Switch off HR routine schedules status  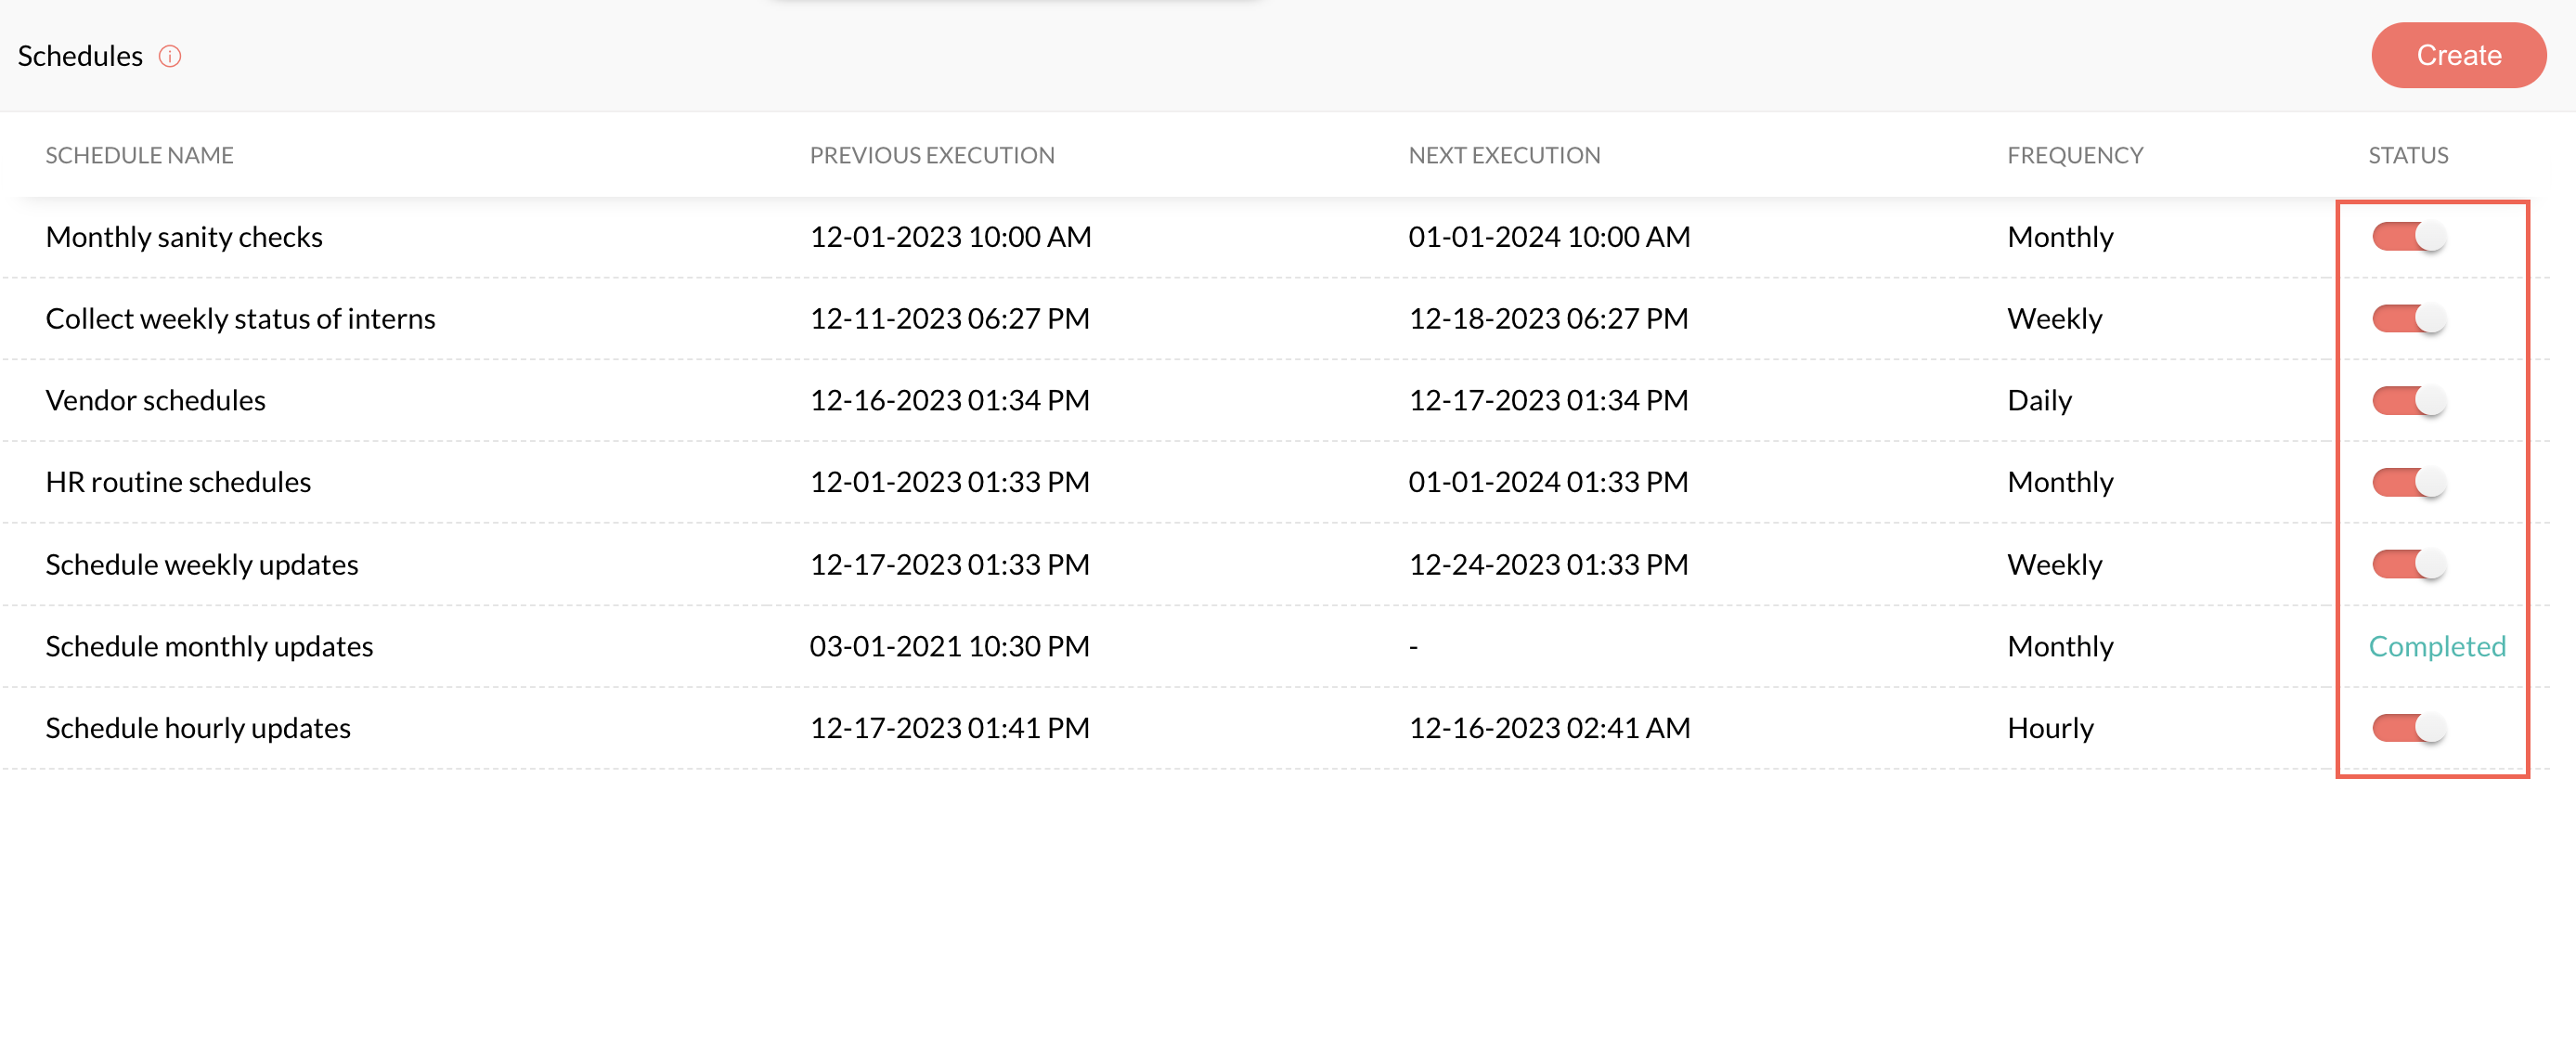pyautogui.click(x=2408, y=483)
